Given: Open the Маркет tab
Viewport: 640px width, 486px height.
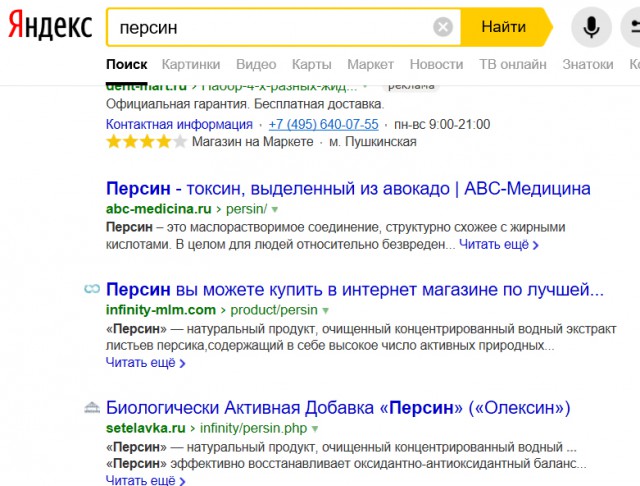Looking at the screenshot, I should click(370, 64).
